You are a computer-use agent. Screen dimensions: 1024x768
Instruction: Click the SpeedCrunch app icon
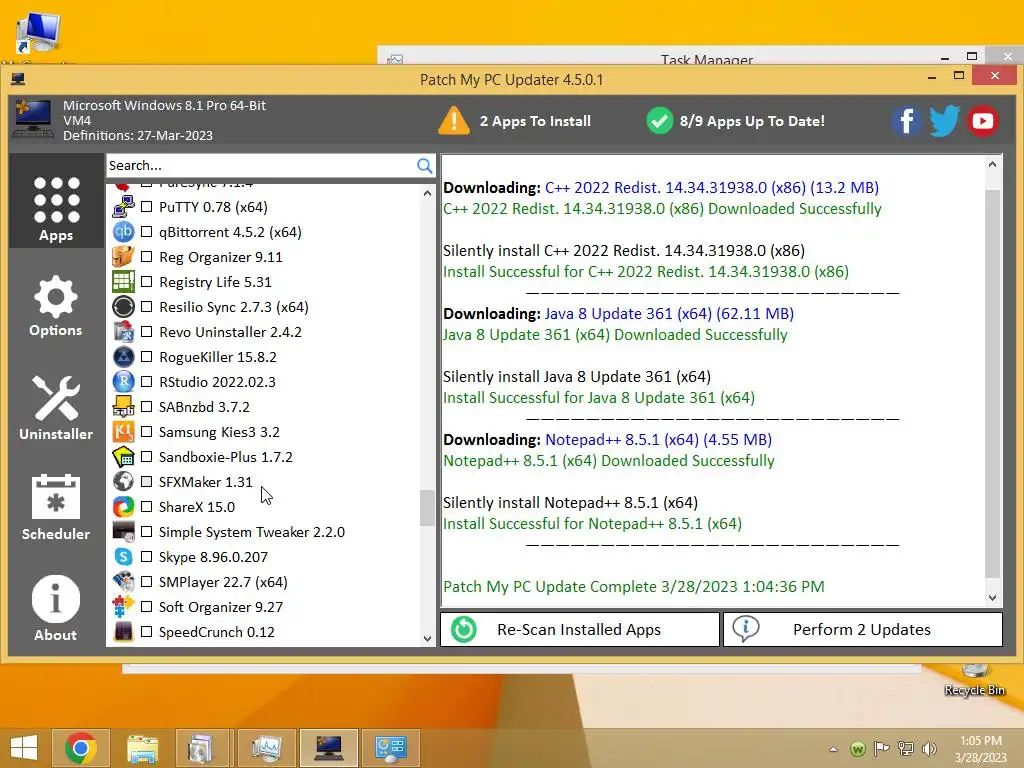point(123,632)
